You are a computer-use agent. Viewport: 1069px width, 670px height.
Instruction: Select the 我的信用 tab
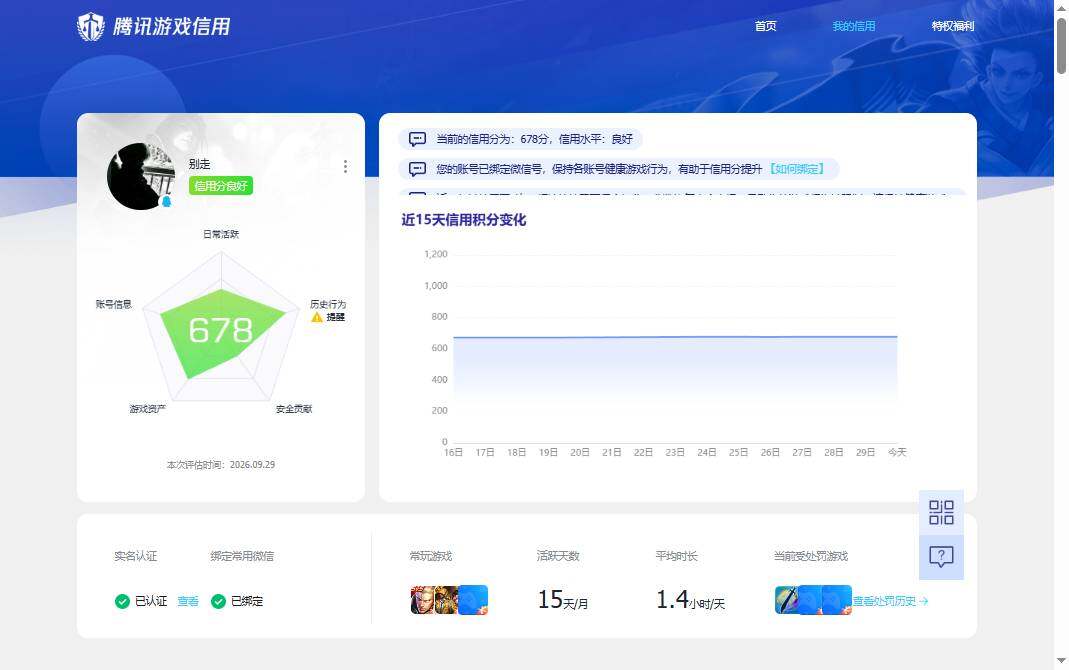pyautogui.click(x=854, y=26)
